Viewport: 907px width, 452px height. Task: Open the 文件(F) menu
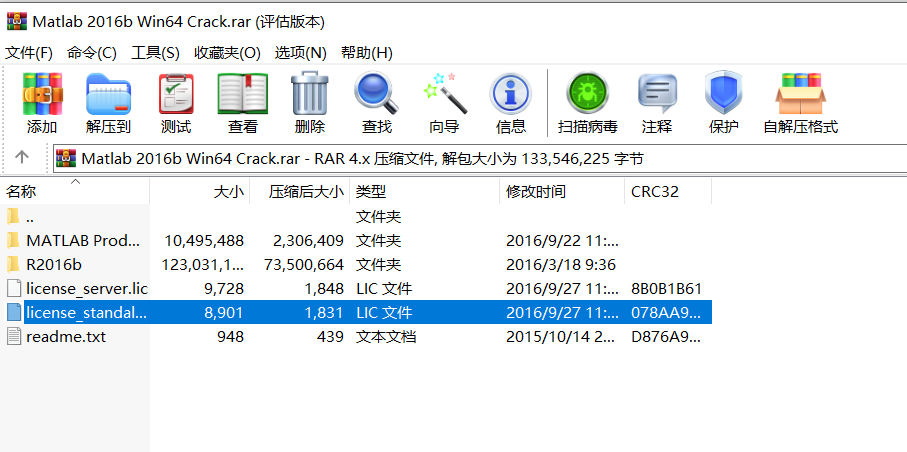[29, 53]
